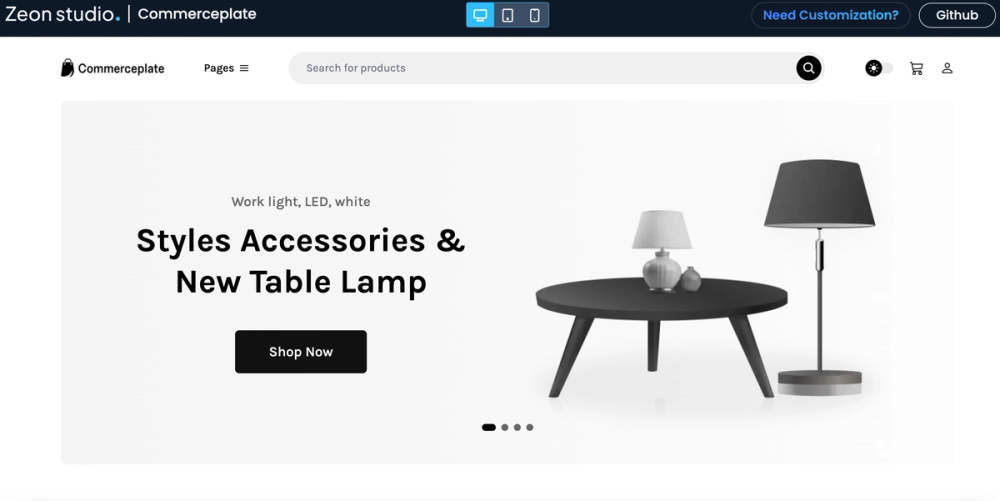This screenshot has width=1000, height=501.
Task: Focus the Search for products field
Action: tap(542, 68)
